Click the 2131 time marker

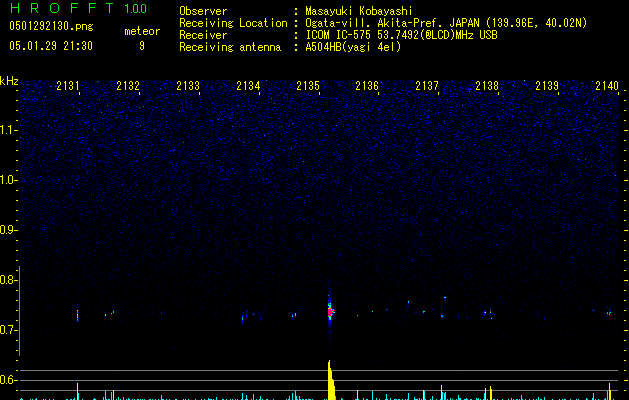68,86
